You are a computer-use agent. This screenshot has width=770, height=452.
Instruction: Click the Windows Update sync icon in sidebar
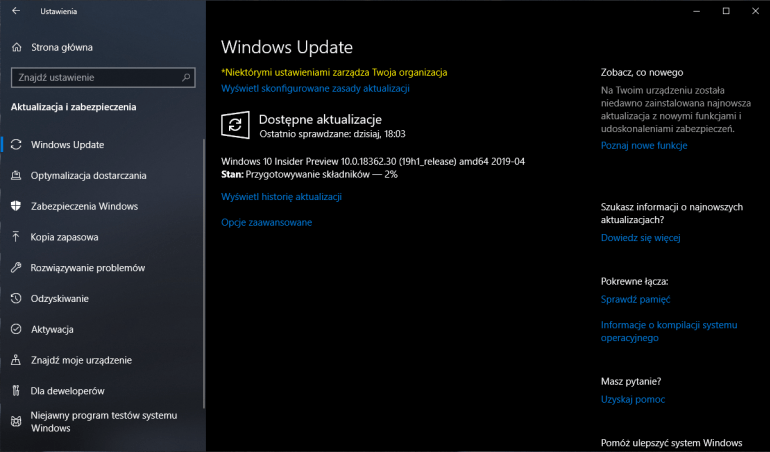[x=16, y=144]
